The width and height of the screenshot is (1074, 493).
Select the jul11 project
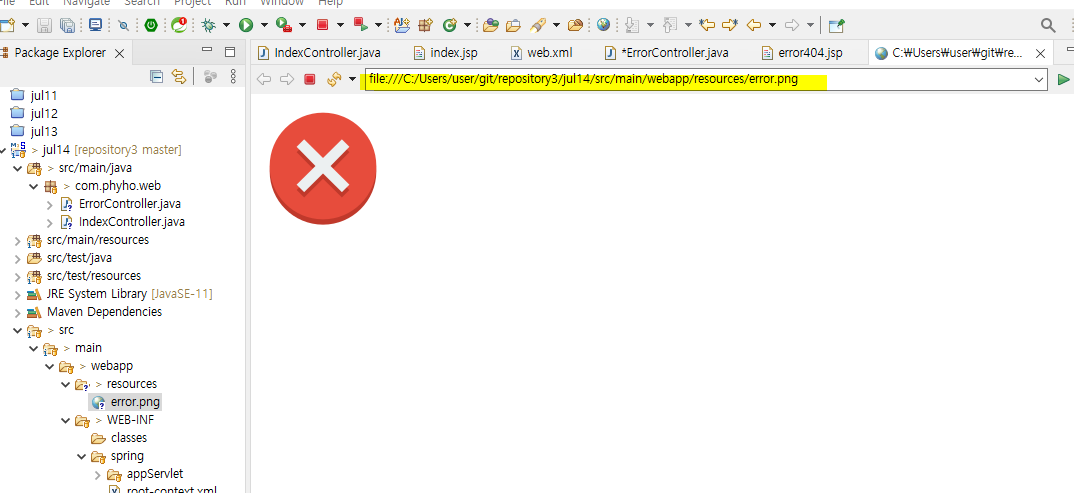(44, 95)
